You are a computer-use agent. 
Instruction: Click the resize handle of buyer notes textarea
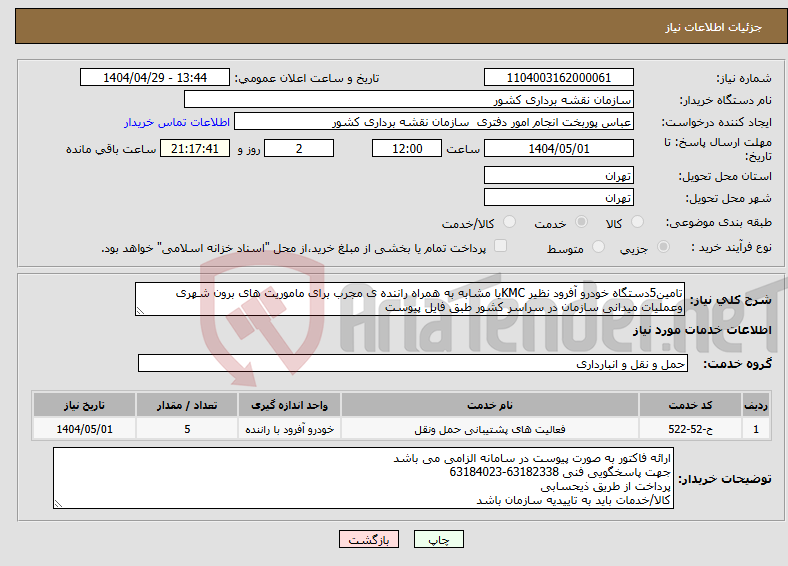tap(58, 503)
